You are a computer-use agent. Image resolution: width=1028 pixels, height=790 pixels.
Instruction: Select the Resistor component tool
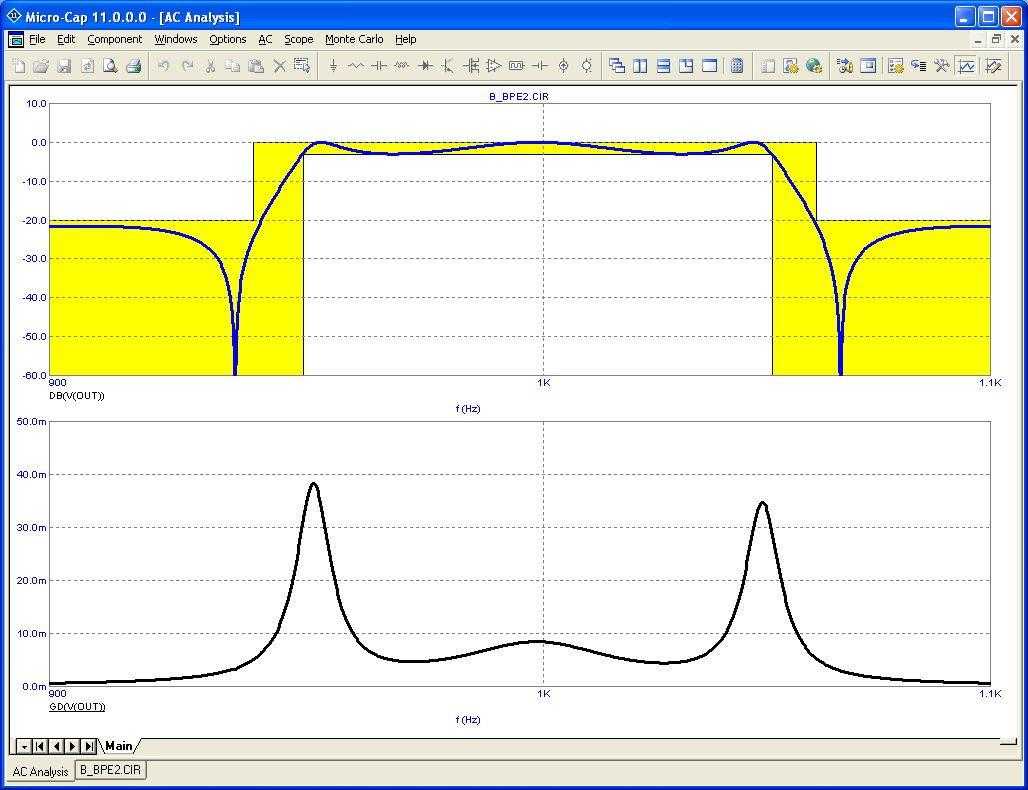[354, 65]
